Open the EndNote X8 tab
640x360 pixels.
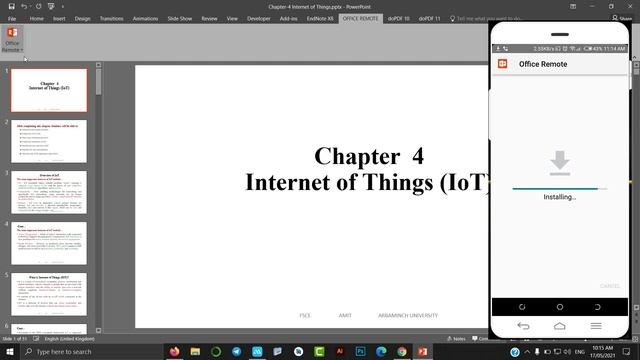tap(320, 19)
